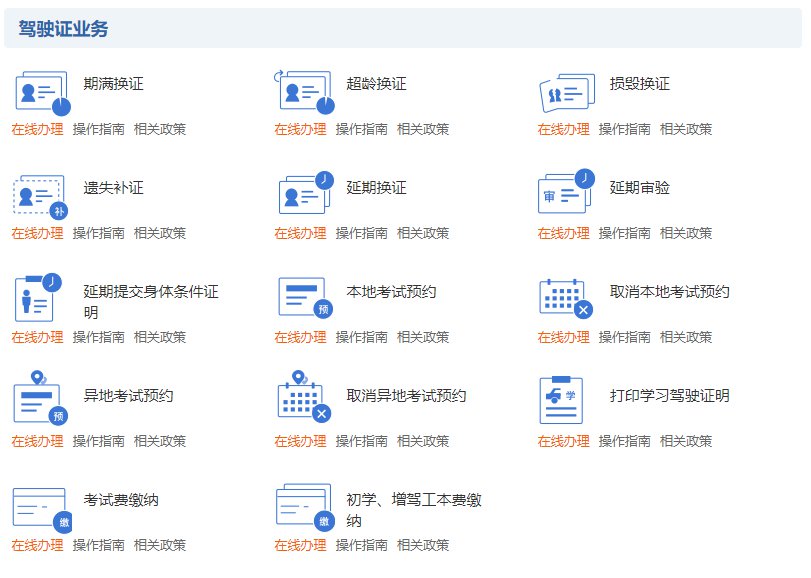Open 相关政策 under 损毁换证
The height and width of the screenshot is (578, 811).
pos(686,129)
